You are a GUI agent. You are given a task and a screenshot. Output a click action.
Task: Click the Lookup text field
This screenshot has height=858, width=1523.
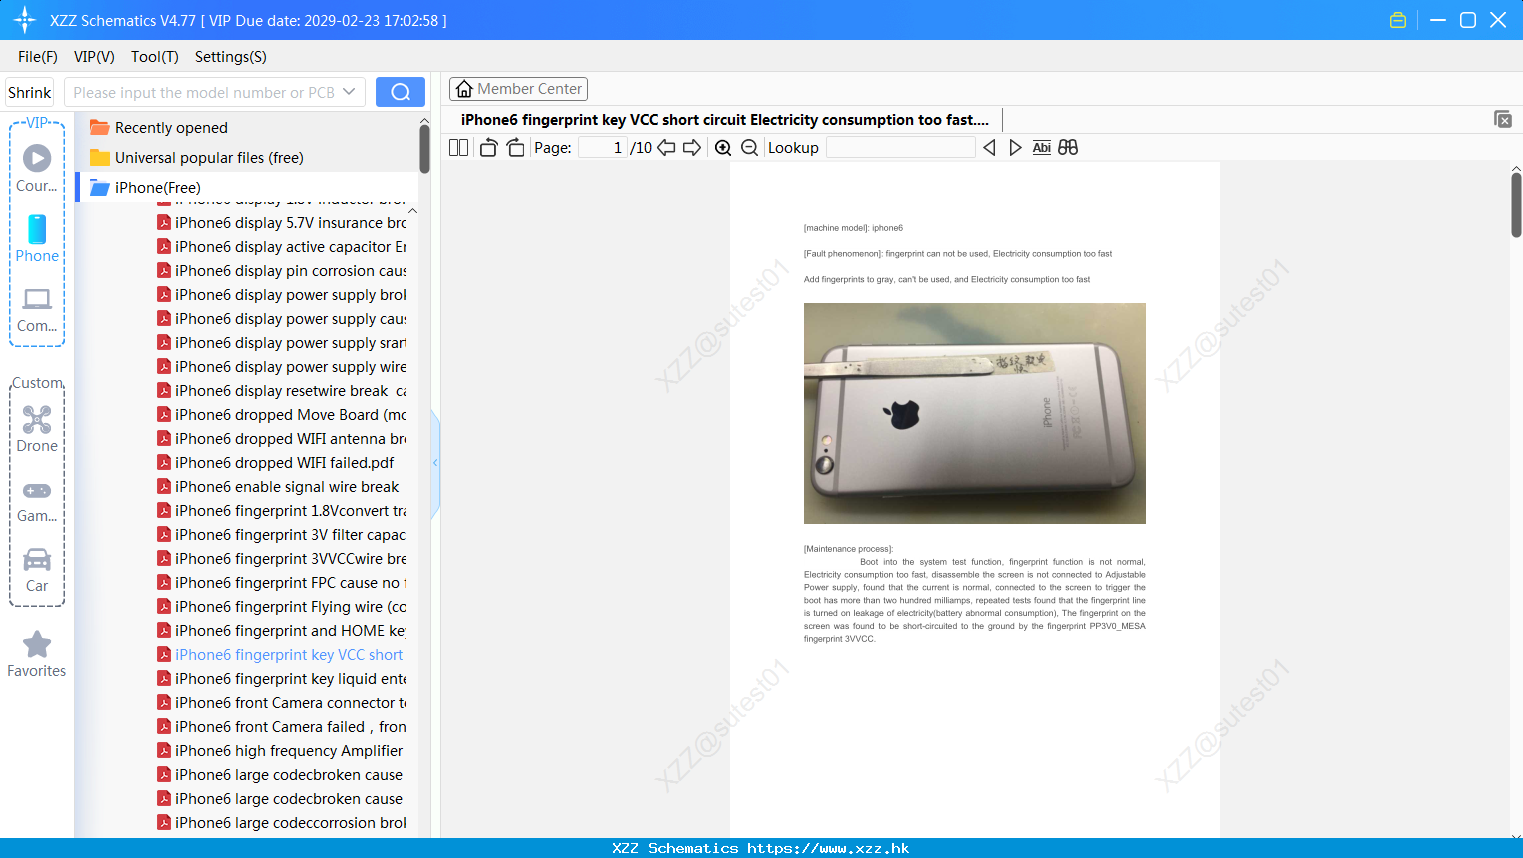[900, 148]
